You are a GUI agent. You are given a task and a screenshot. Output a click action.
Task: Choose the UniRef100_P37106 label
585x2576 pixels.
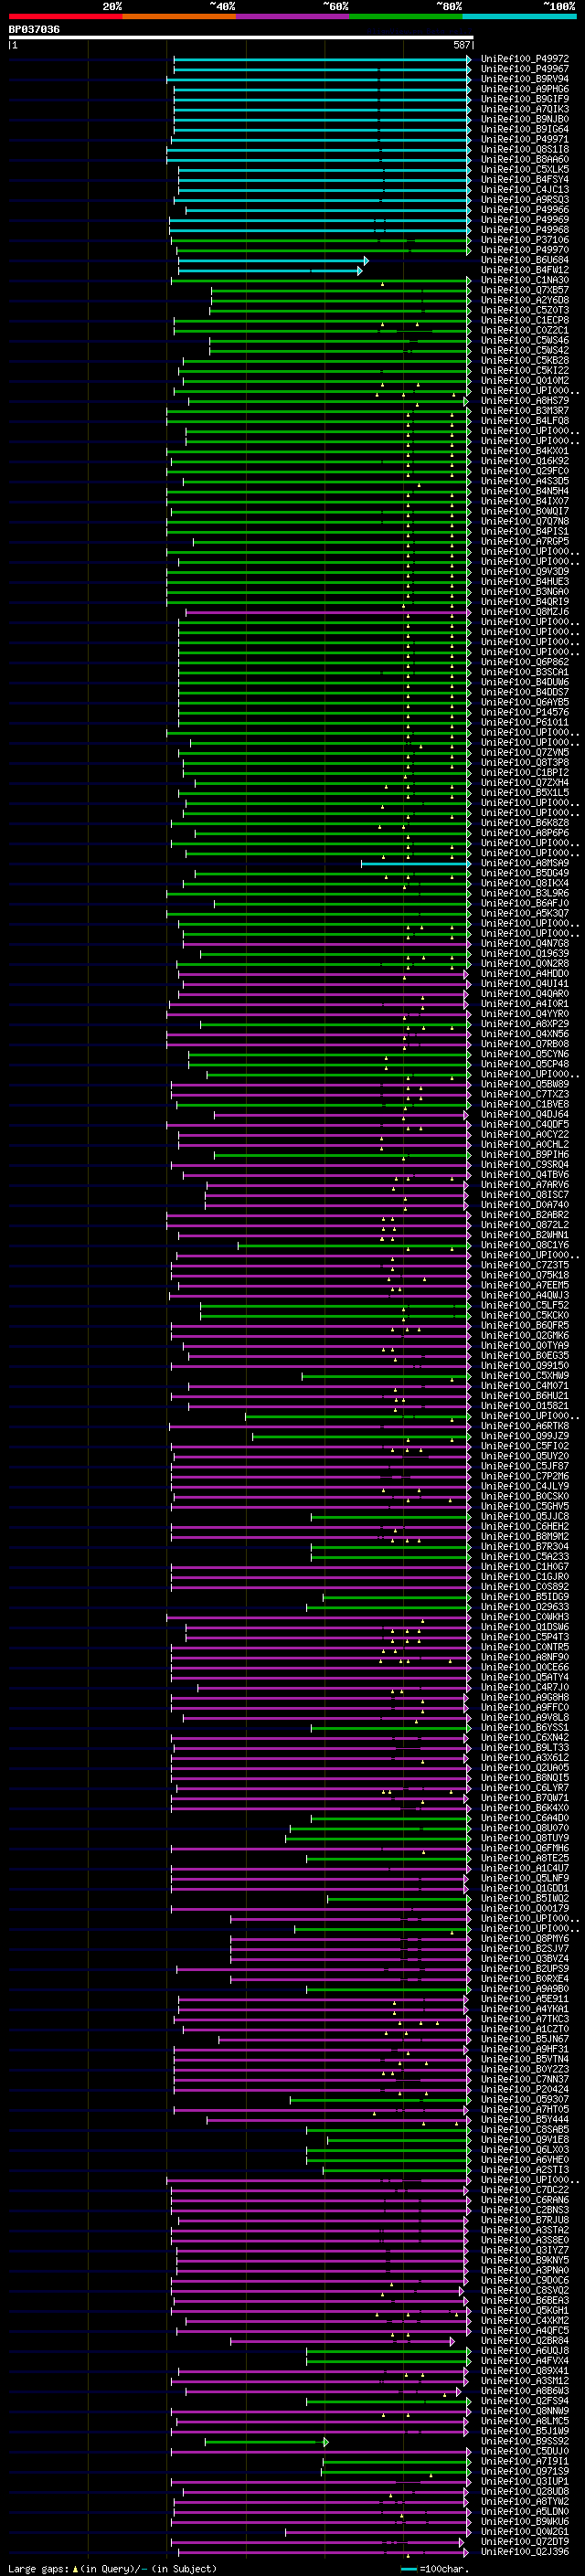pos(524,240)
